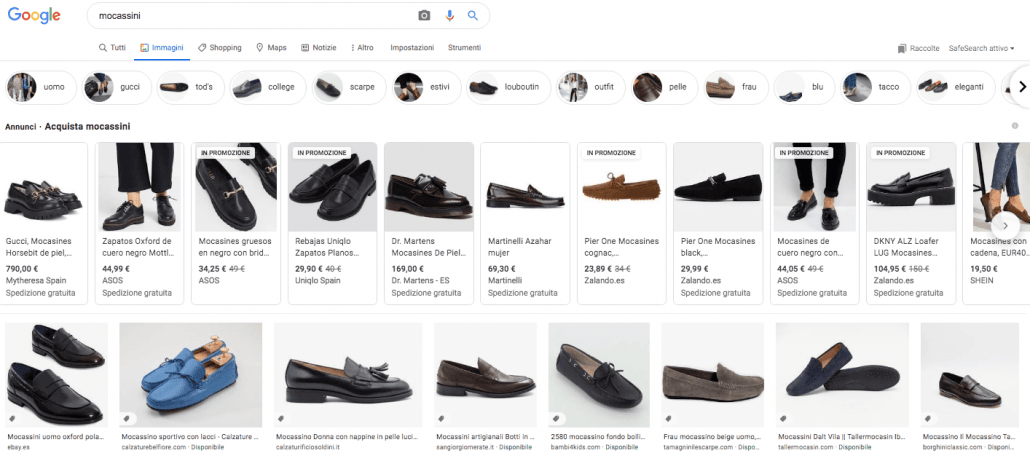
Task: Select the eleganti suggestion chip
Action: 956,87
